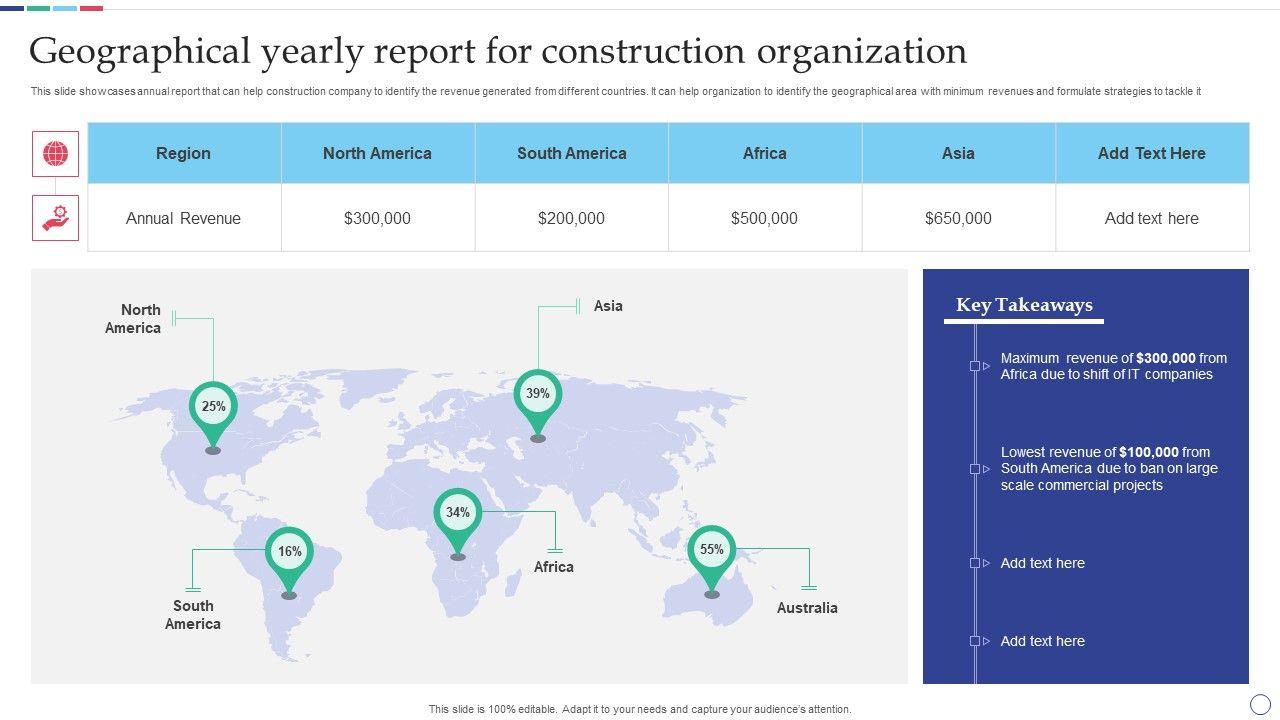Screen dimensions: 1280x720
Task: Click the Australia map label
Action: (807, 608)
